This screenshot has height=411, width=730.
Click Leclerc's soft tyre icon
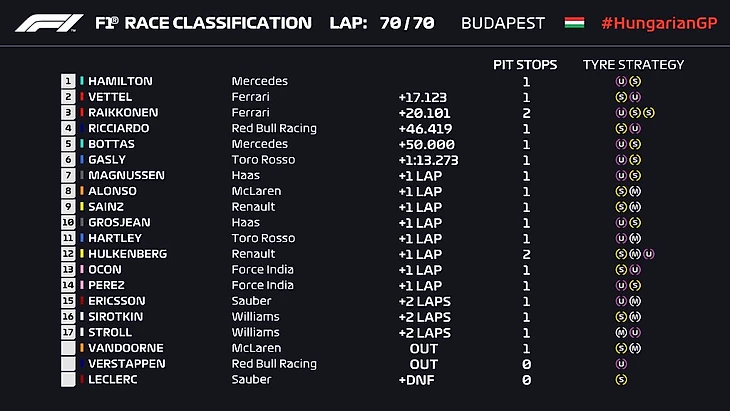coord(621,380)
